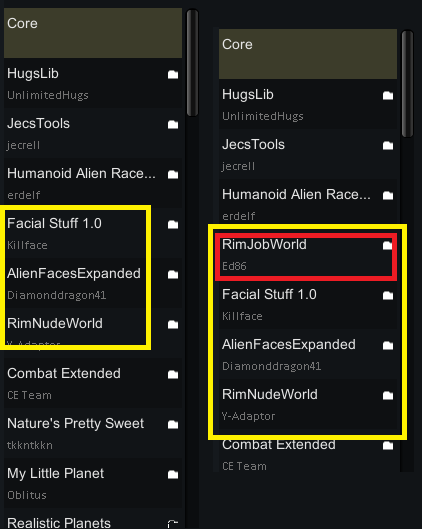Select Humanoid Alien Race row in right list

(x=308, y=204)
